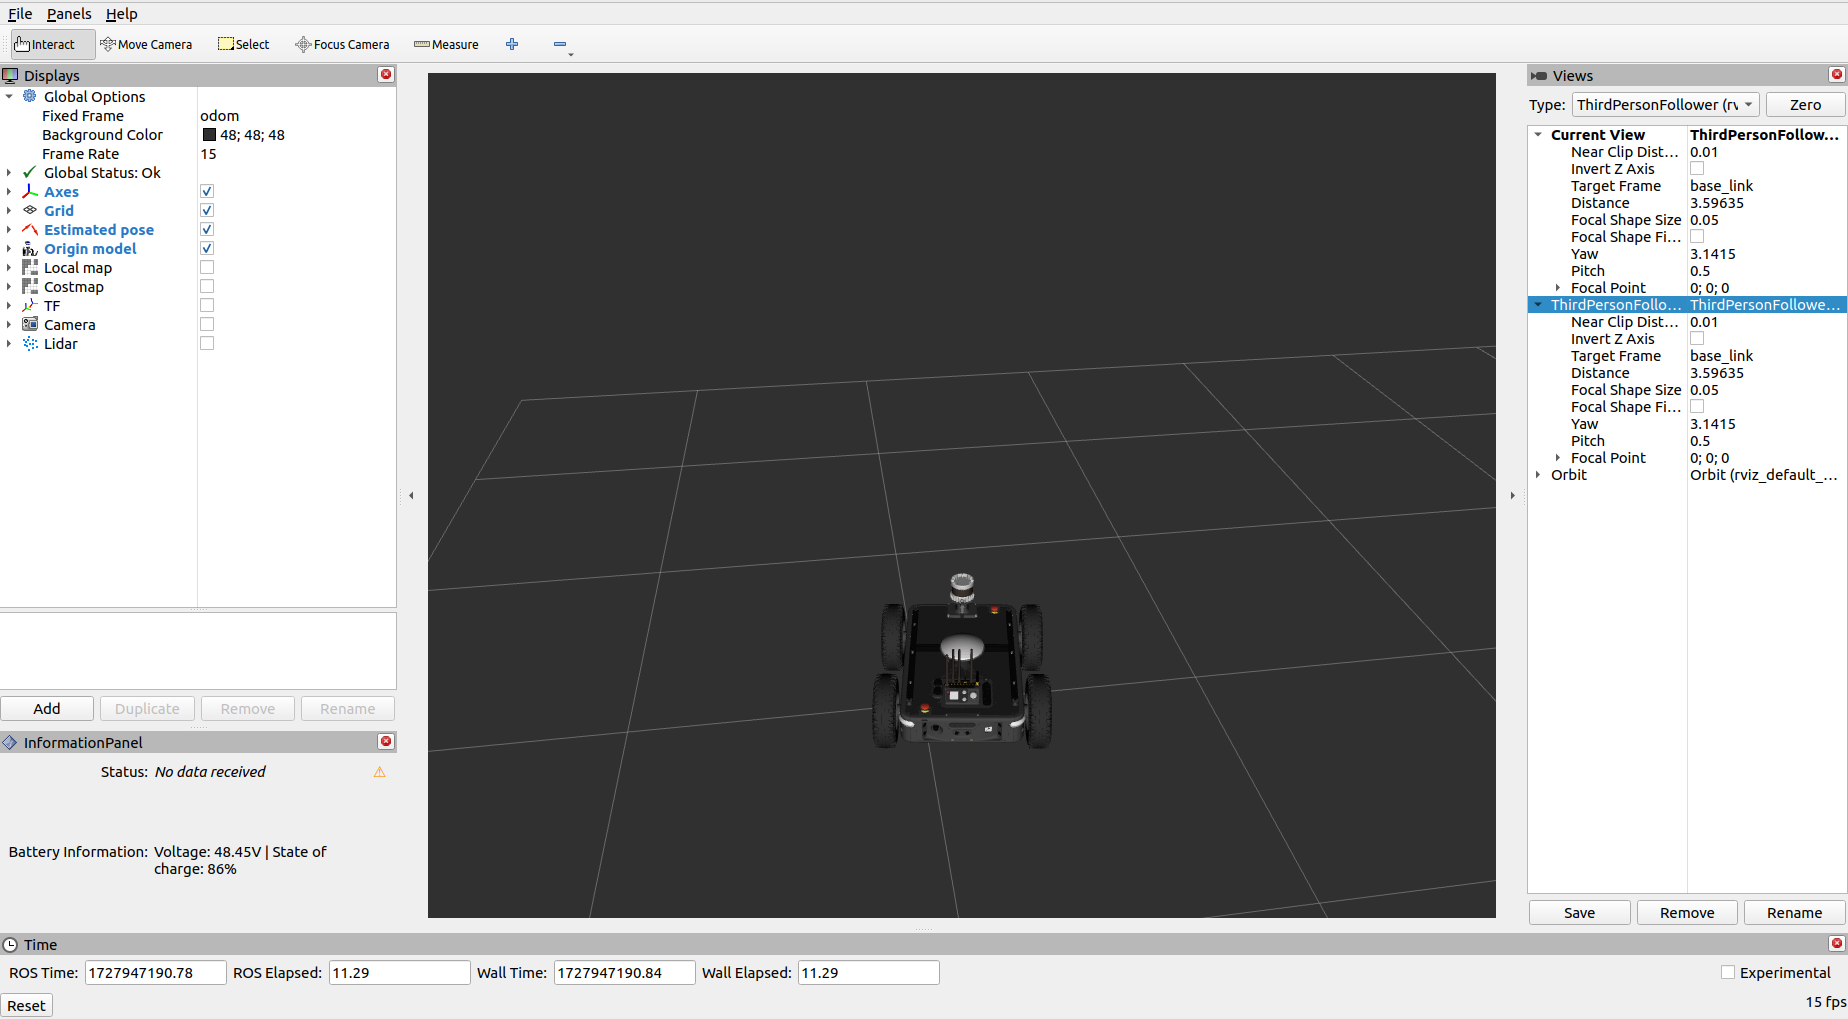Disable the Axes display checkbox
The image size is (1848, 1019).
click(x=207, y=191)
